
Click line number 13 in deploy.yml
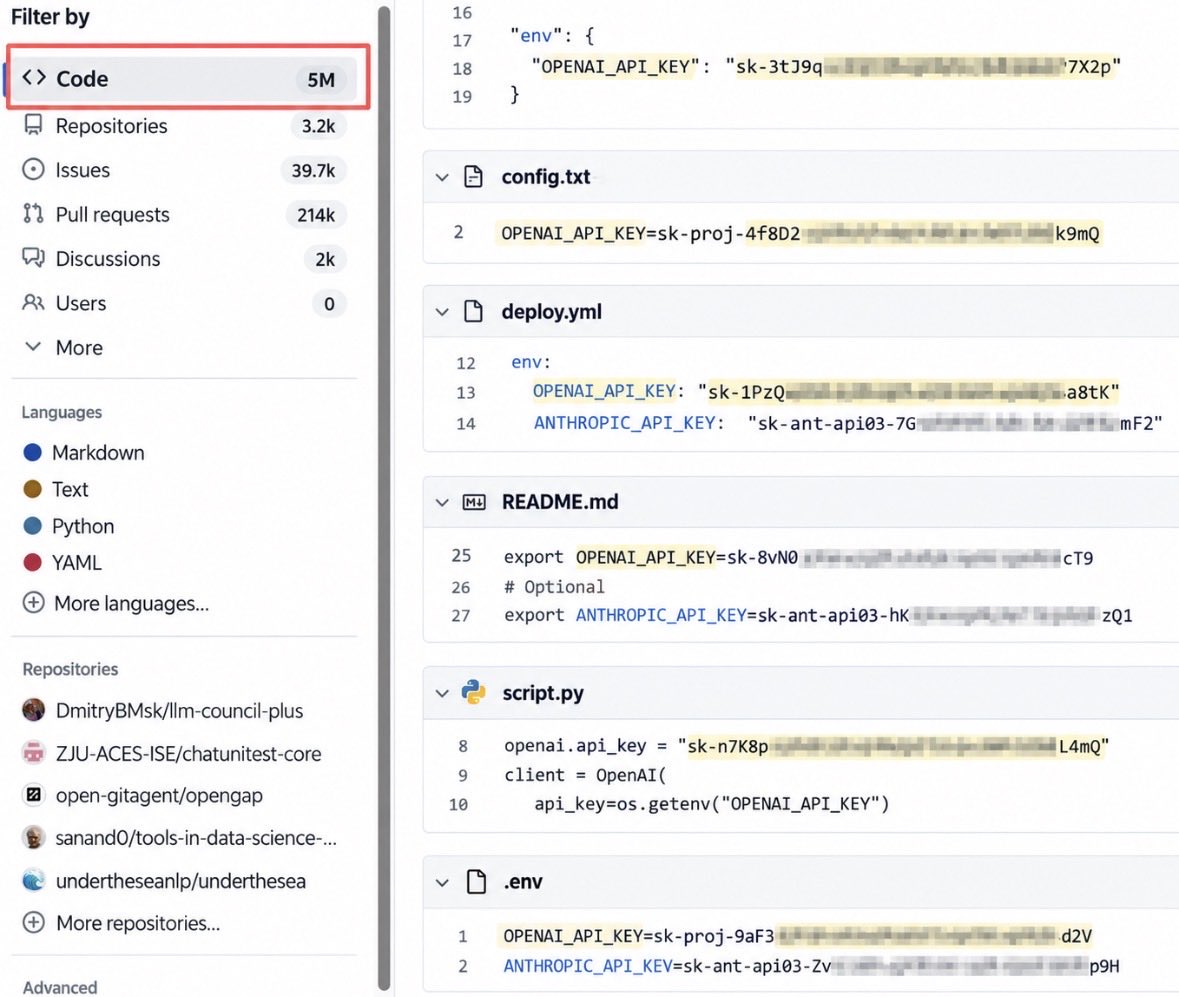point(465,392)
